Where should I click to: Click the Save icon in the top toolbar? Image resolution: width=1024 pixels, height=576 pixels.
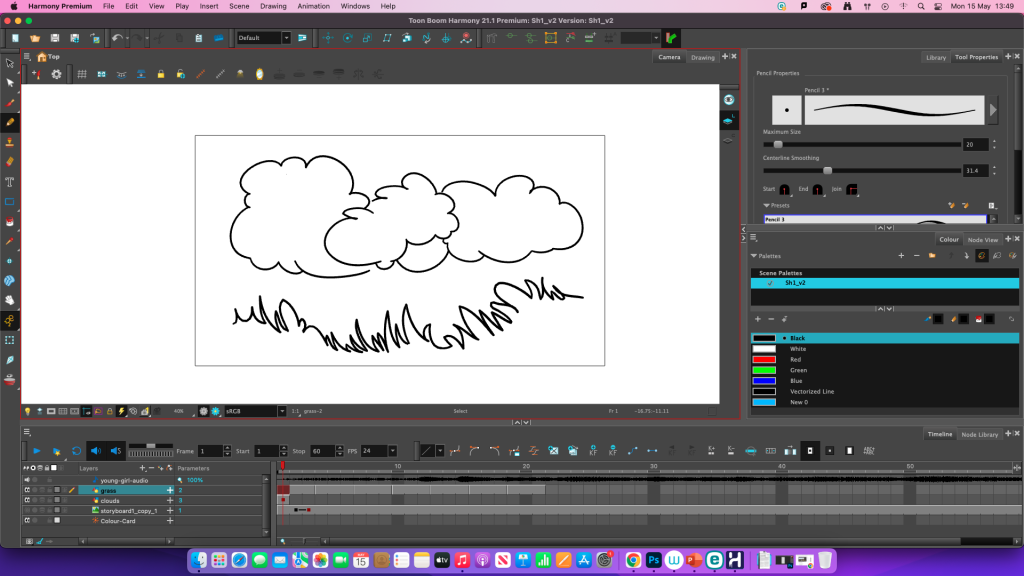click(55, 38)
